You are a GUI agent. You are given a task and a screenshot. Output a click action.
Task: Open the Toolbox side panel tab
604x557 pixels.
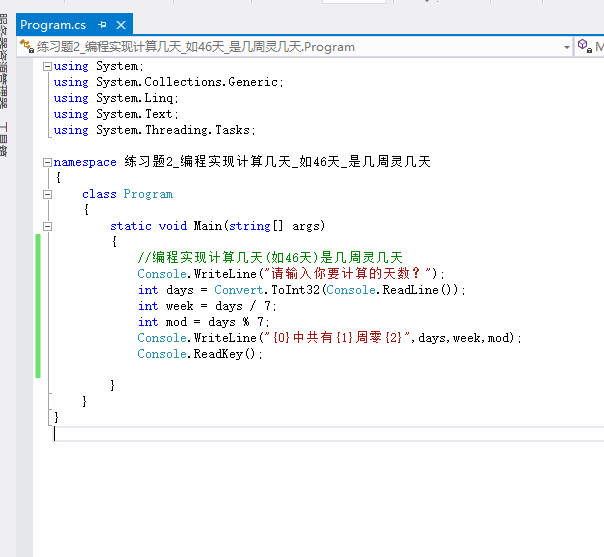coord(4,139)
